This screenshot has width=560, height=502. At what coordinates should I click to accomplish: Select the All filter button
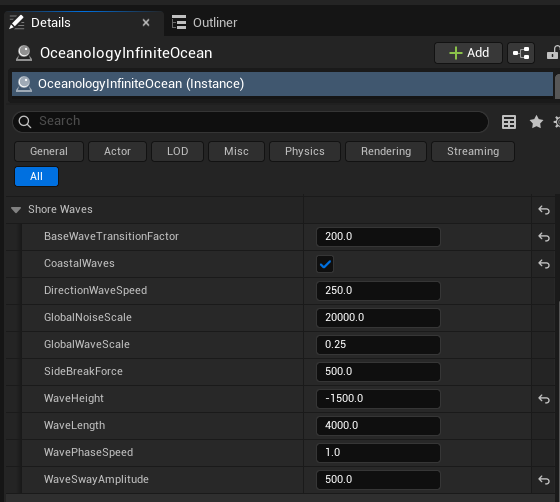36,176
